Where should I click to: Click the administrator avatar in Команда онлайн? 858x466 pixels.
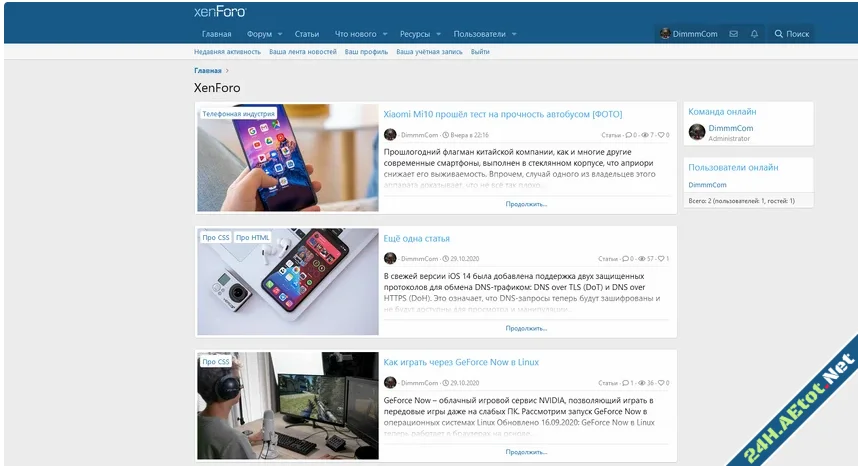tap(697, 132)
